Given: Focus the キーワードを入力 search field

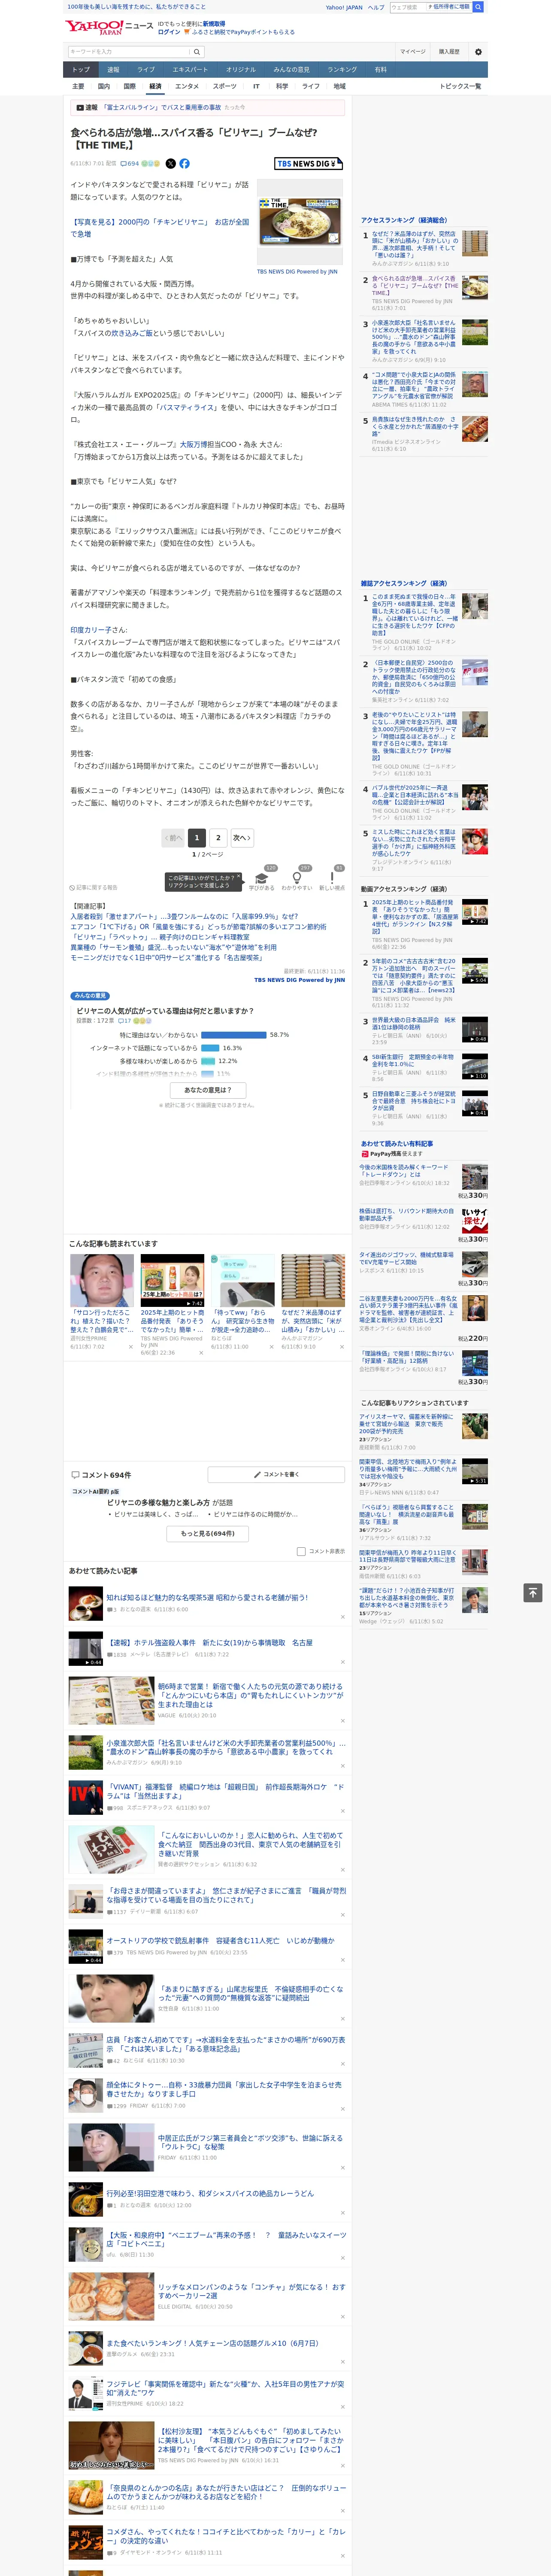Looking at the screenshot, I should [x=129, y=52].
